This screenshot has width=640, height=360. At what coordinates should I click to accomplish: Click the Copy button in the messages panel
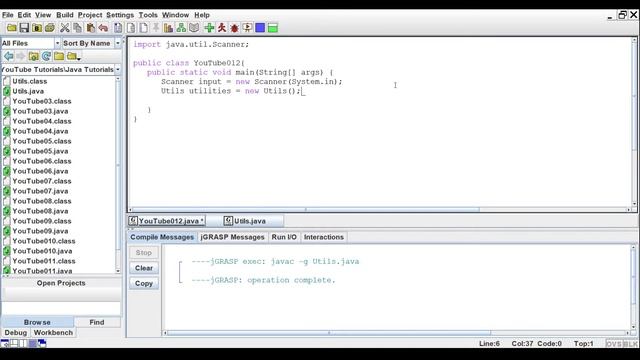(144, 283)
